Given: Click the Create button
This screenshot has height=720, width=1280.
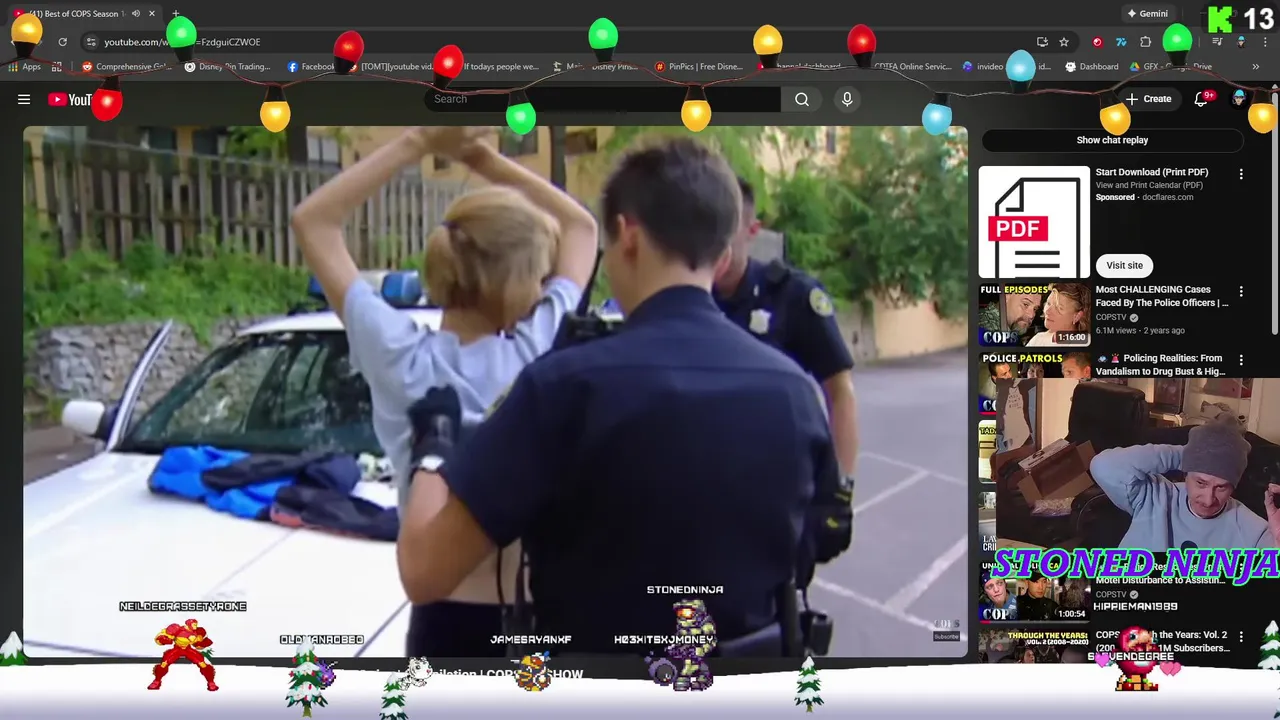Looking at the screenshot, I should 1148,99.
